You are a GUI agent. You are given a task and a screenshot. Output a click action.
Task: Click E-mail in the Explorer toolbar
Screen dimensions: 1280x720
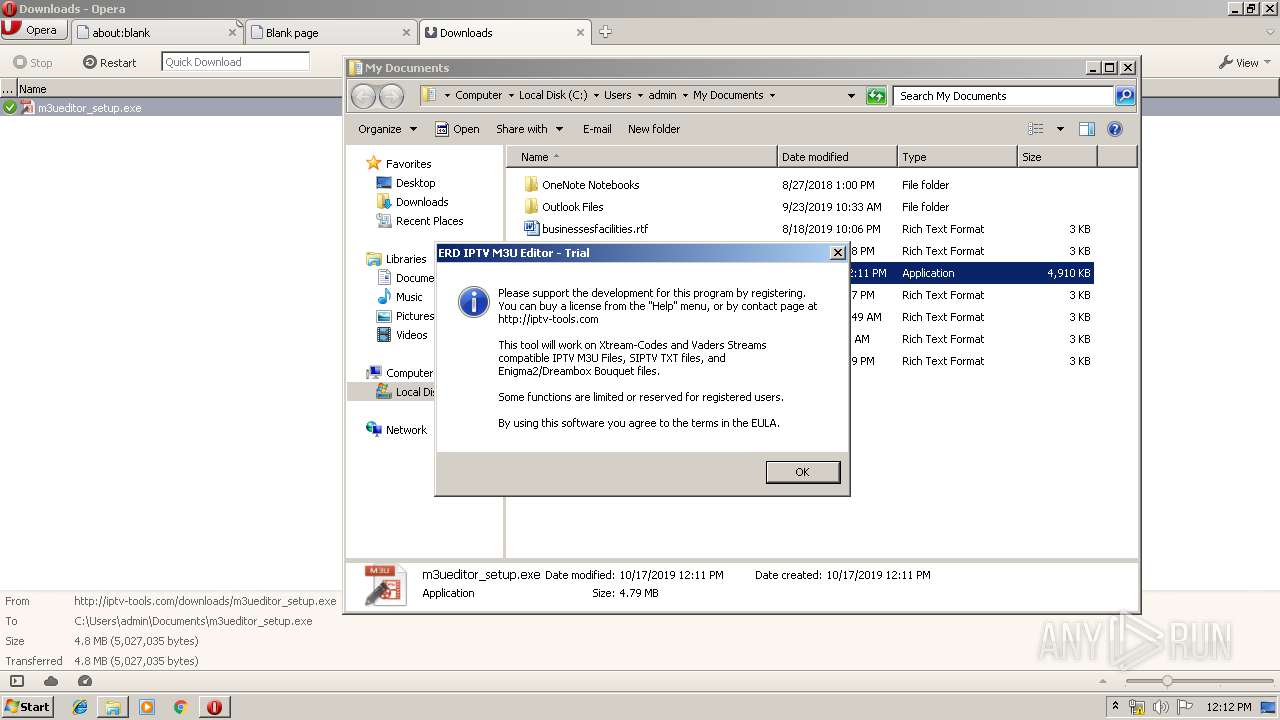pyautogui.click(x=597, y=129)
